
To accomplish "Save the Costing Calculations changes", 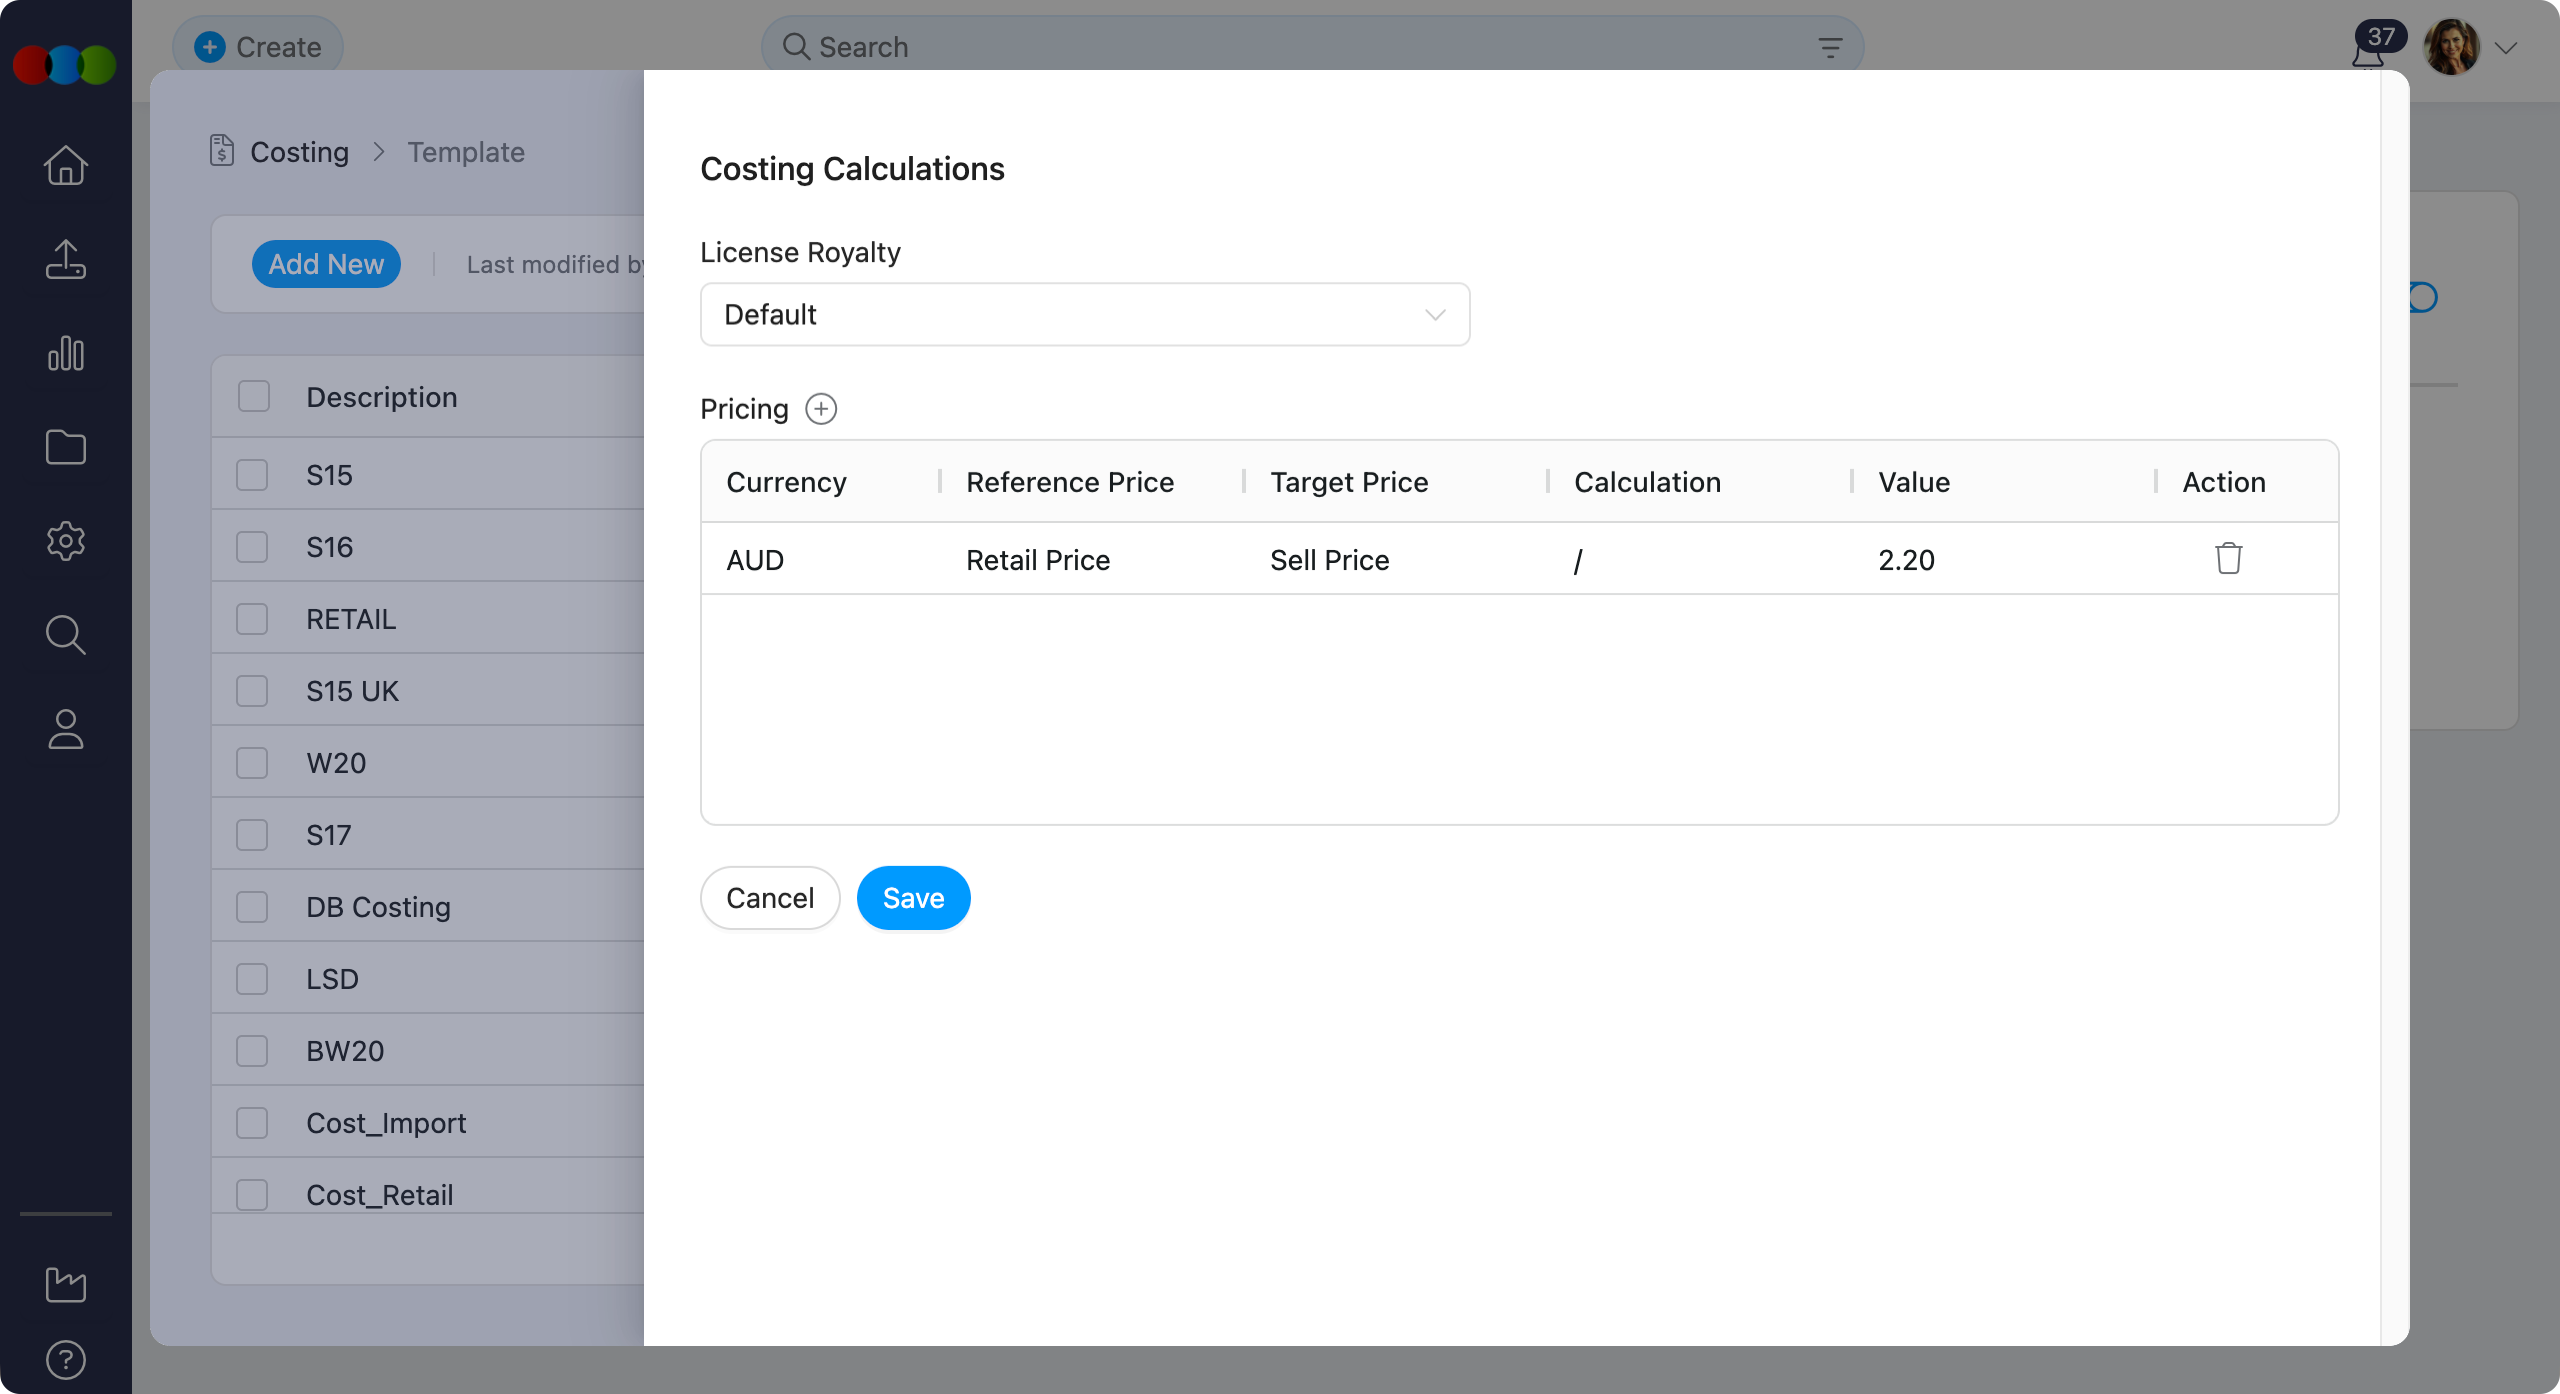I will (912, 897).
